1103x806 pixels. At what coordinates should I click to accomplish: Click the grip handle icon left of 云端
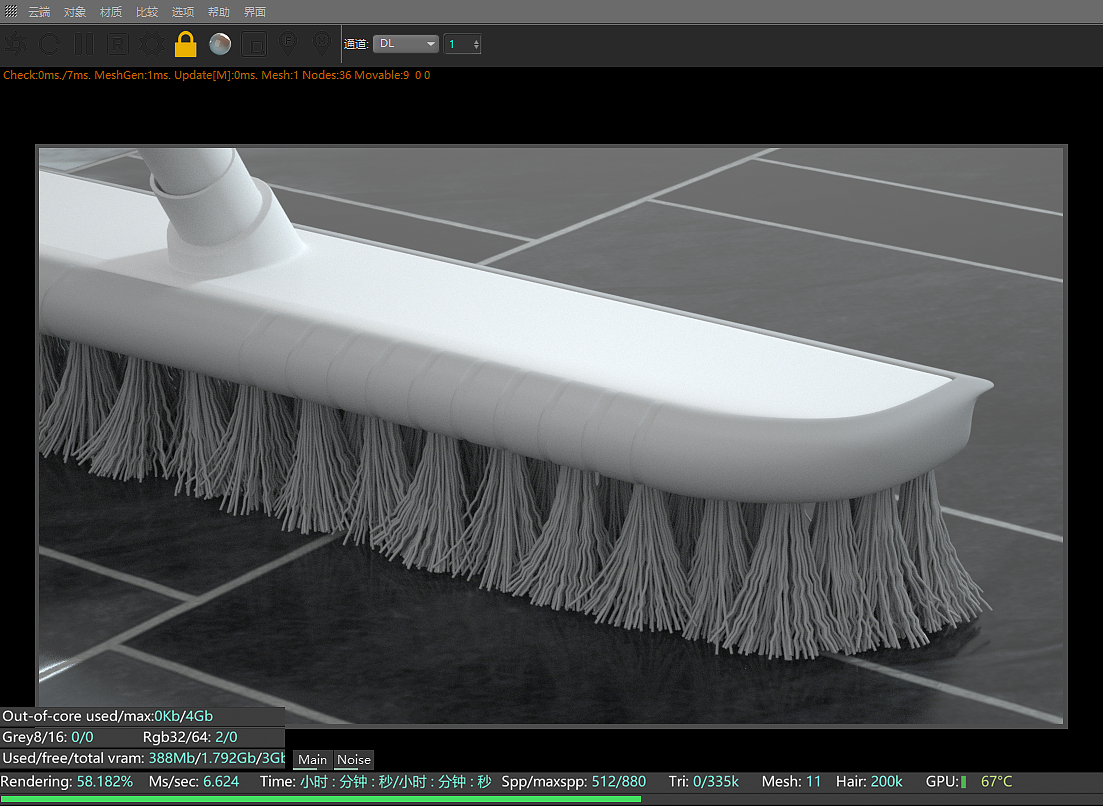tap(11, 11)
